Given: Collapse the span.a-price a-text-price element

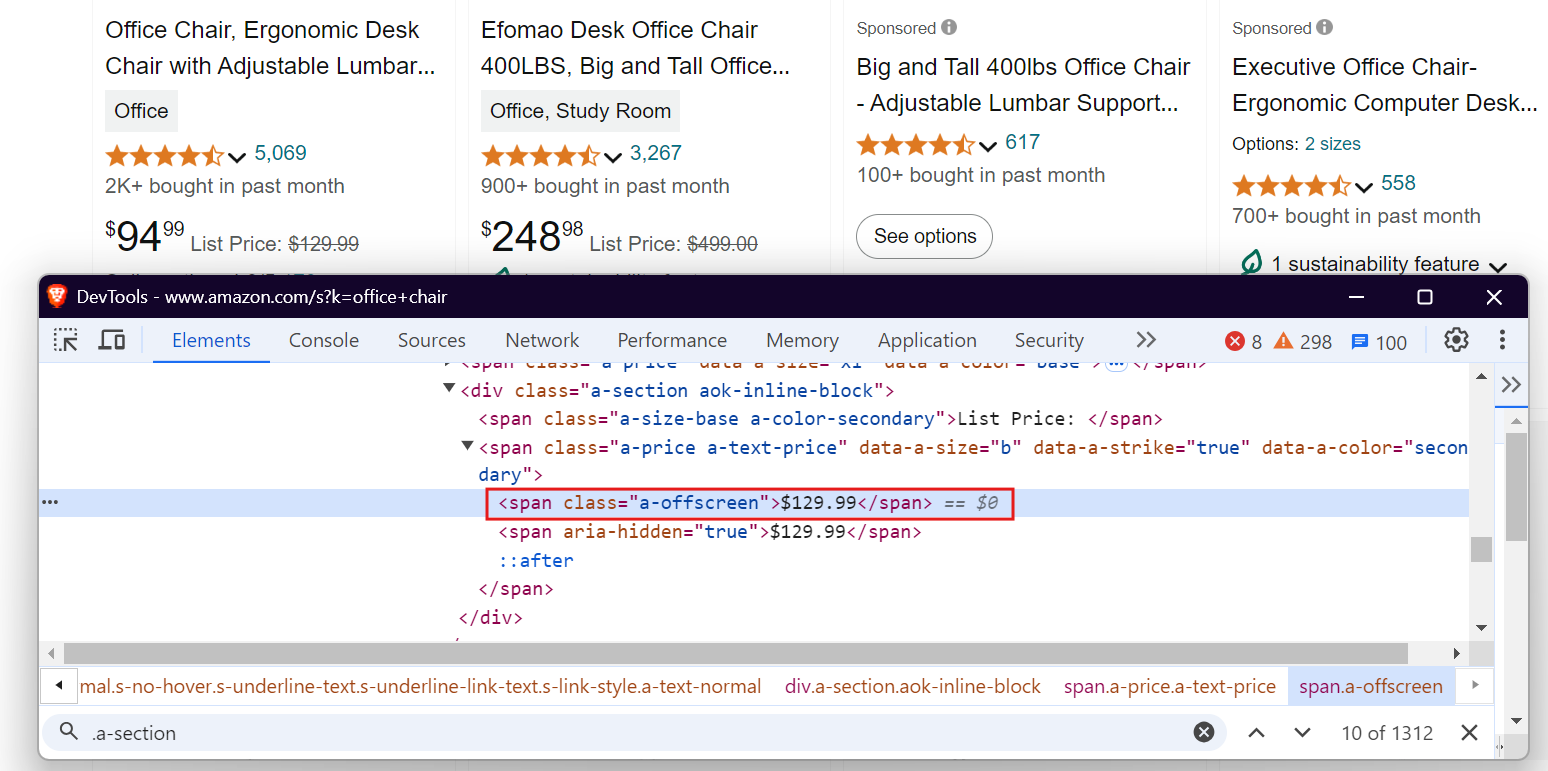Looking at the screenshot, I should 467,447.
